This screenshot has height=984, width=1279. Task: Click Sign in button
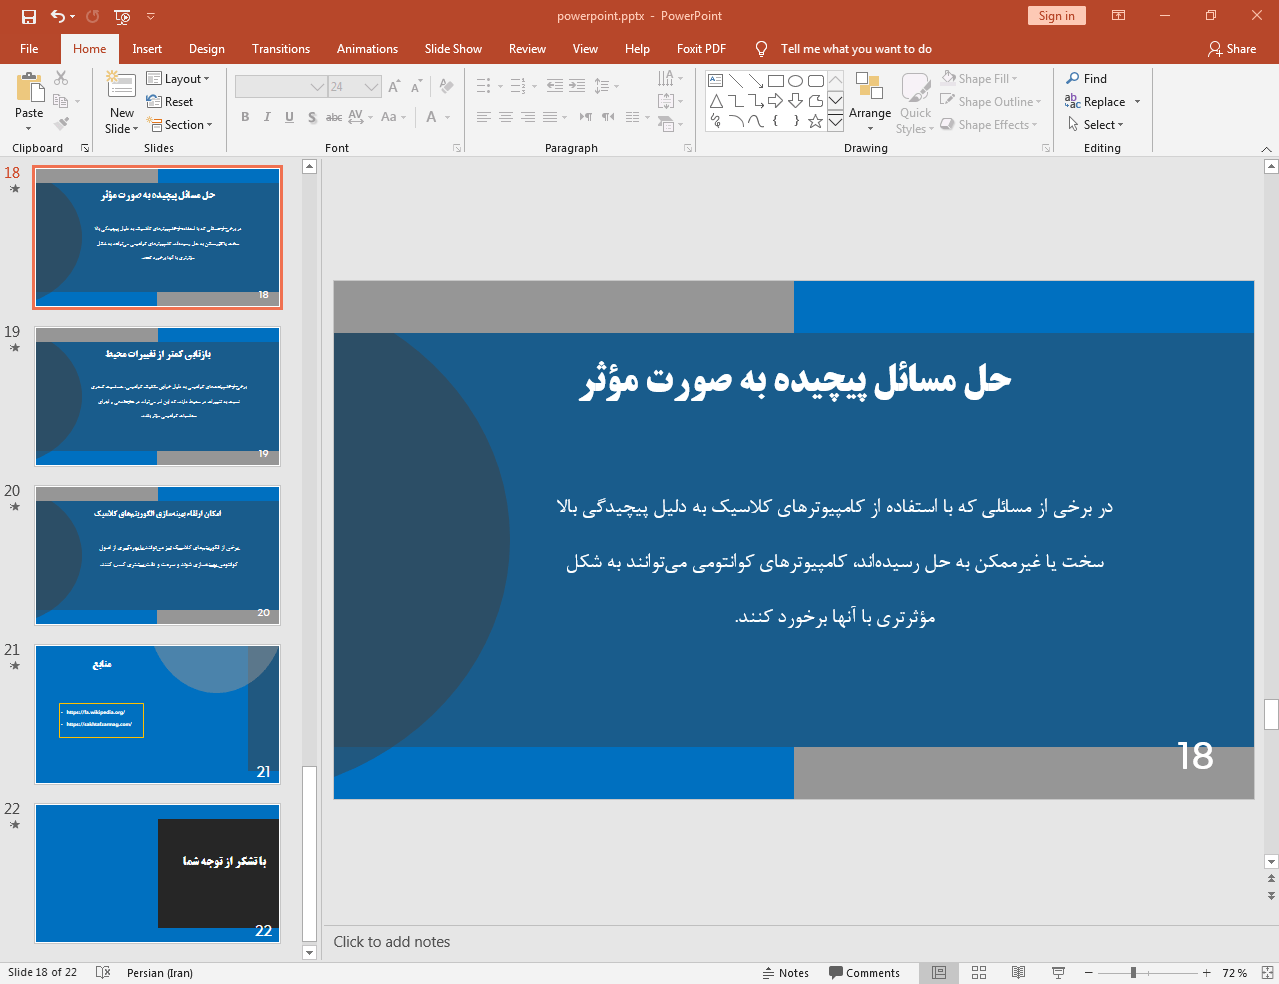tap(1056, 15)
